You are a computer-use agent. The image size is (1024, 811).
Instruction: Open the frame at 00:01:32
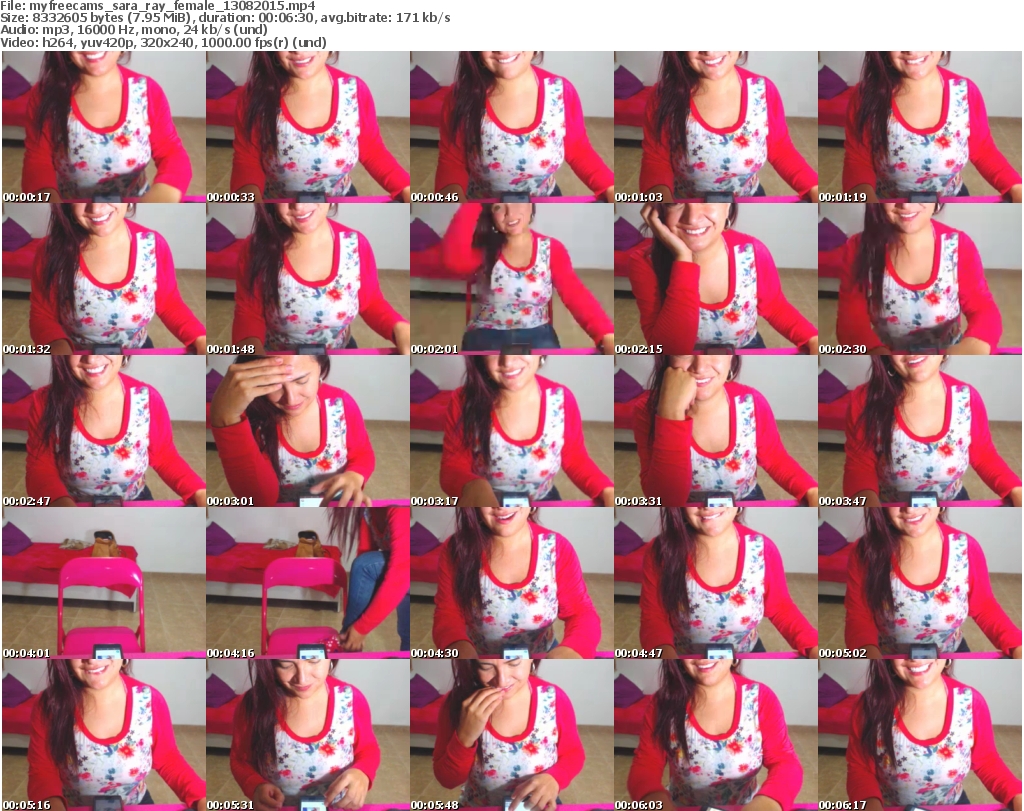pos(104,279)
